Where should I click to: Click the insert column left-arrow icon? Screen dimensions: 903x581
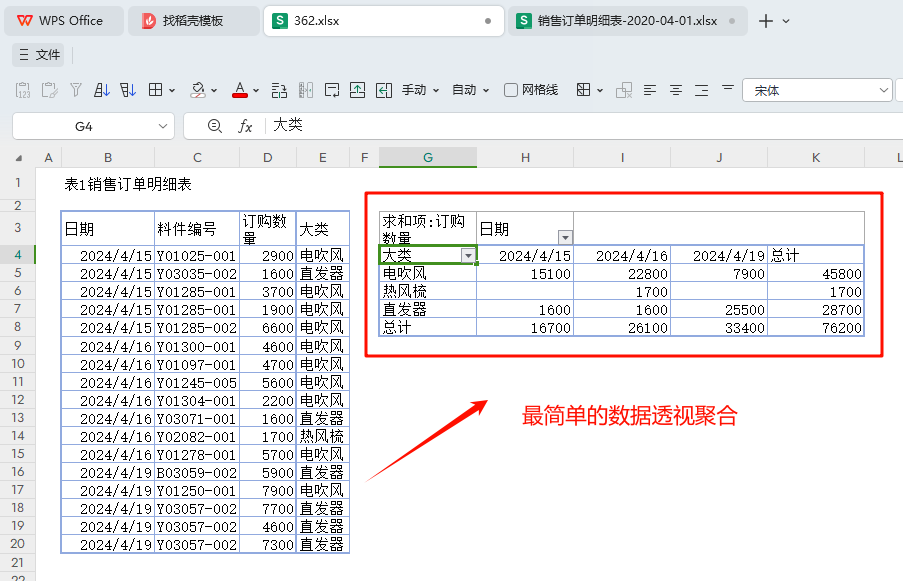tap(384, 90)
